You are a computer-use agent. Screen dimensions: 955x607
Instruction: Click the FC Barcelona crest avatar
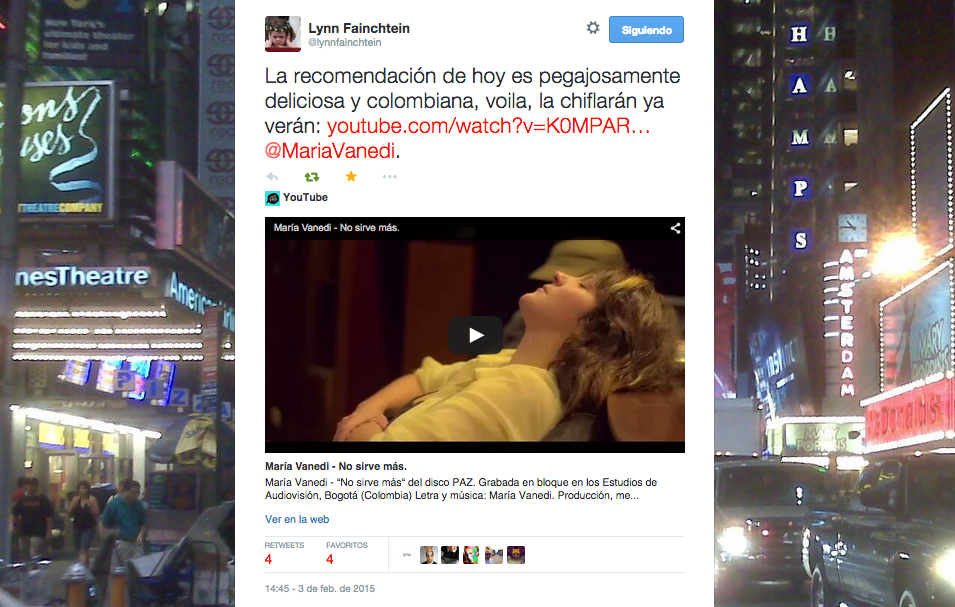point(516,555)
